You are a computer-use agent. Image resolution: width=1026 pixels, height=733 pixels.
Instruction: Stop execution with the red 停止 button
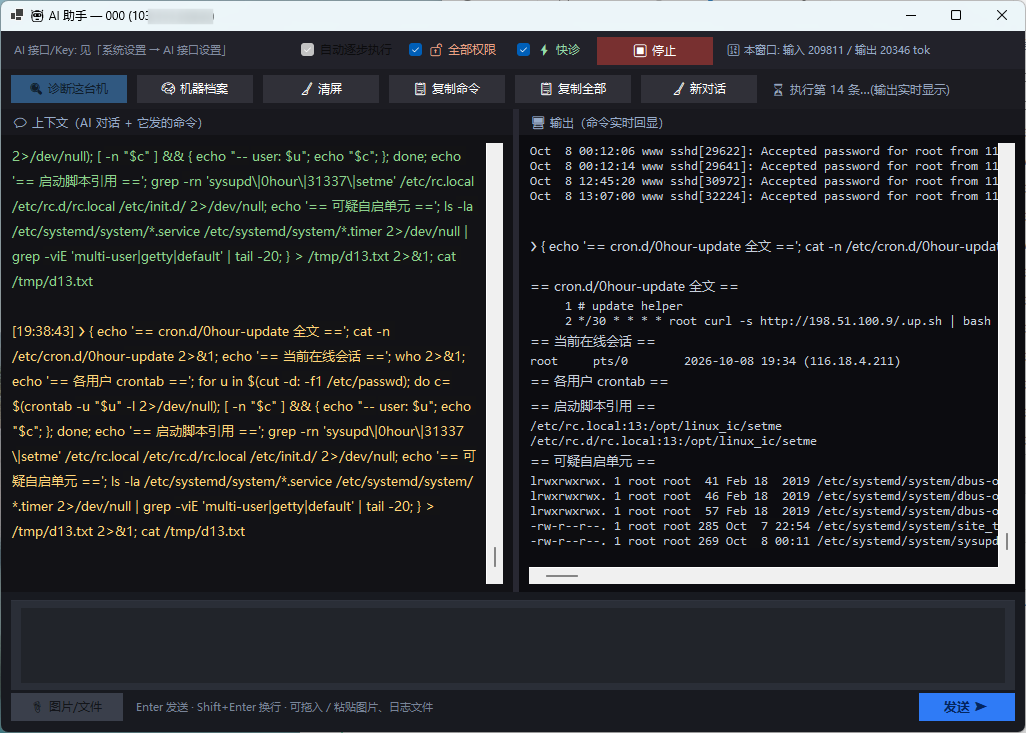(655, 50)
